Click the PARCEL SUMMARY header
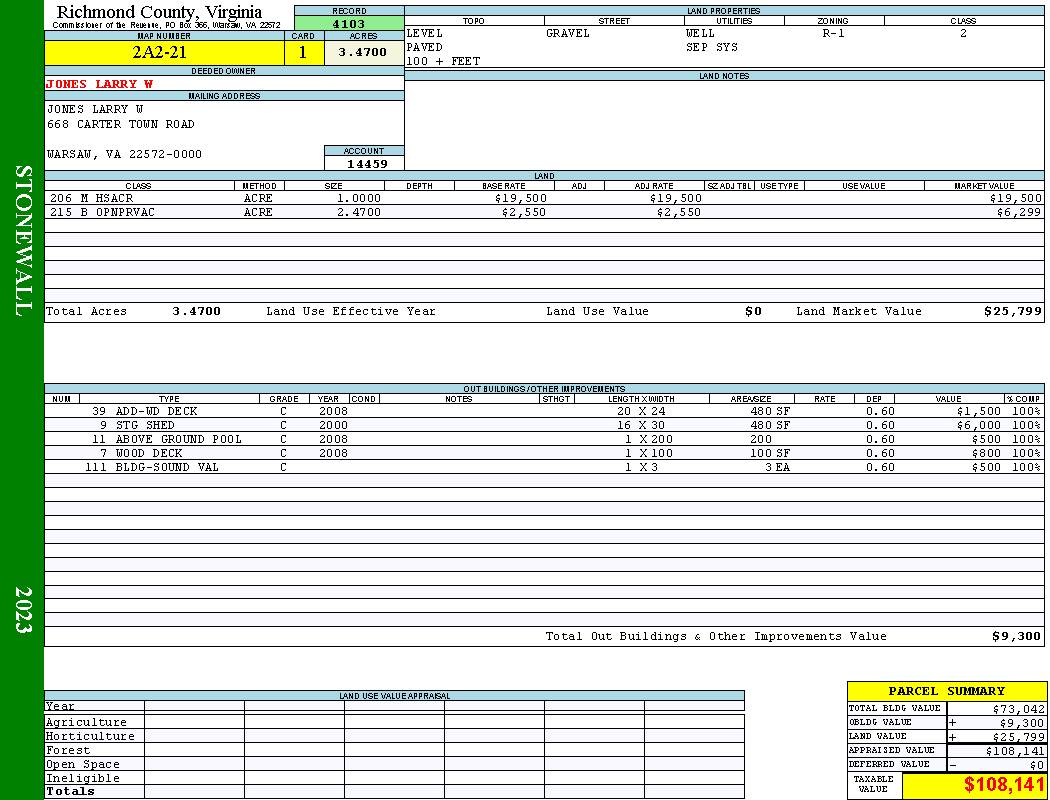 point(946,691)
